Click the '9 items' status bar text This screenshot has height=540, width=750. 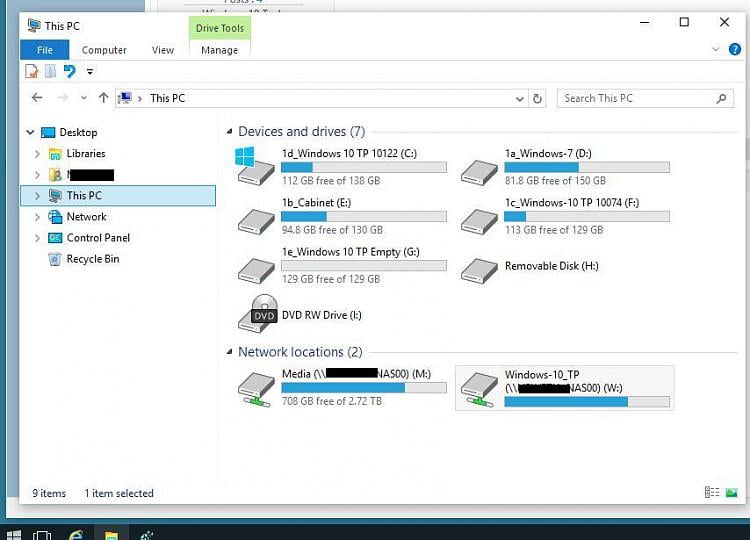click(x=49, y=493)
